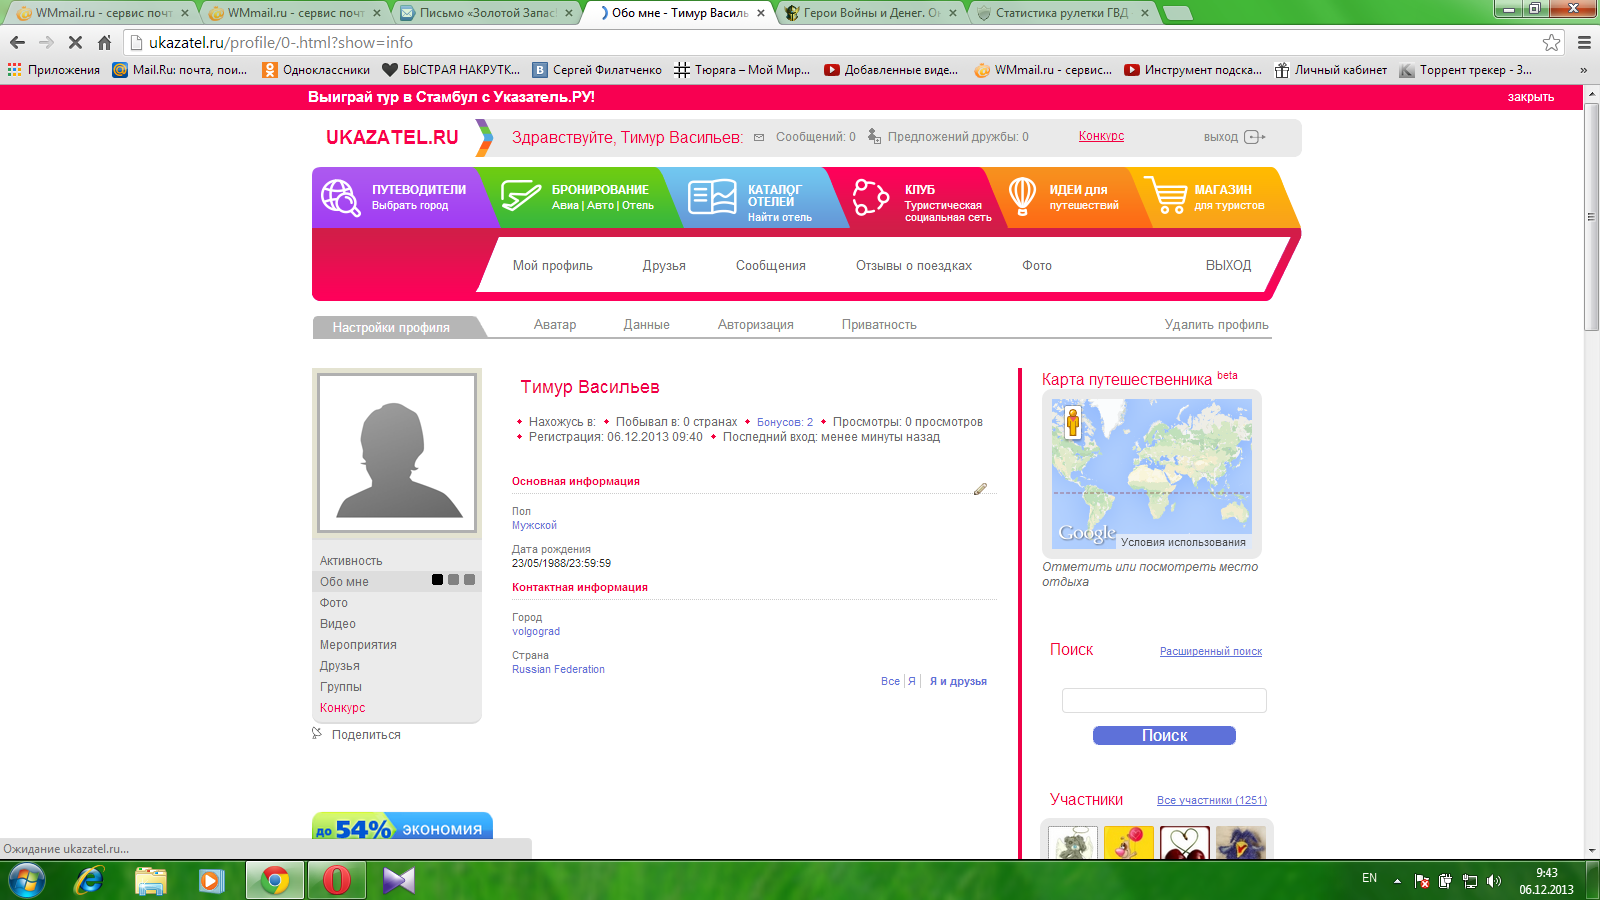1600x900 pixels.
Task: Open the Фото item in the pink menu
Action: 1037,266
